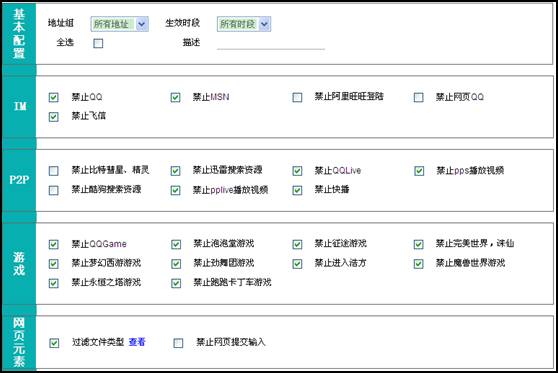Open the 地址组 dropdown showing 所有地址
The image size is (558, 373).
(120, 24)
